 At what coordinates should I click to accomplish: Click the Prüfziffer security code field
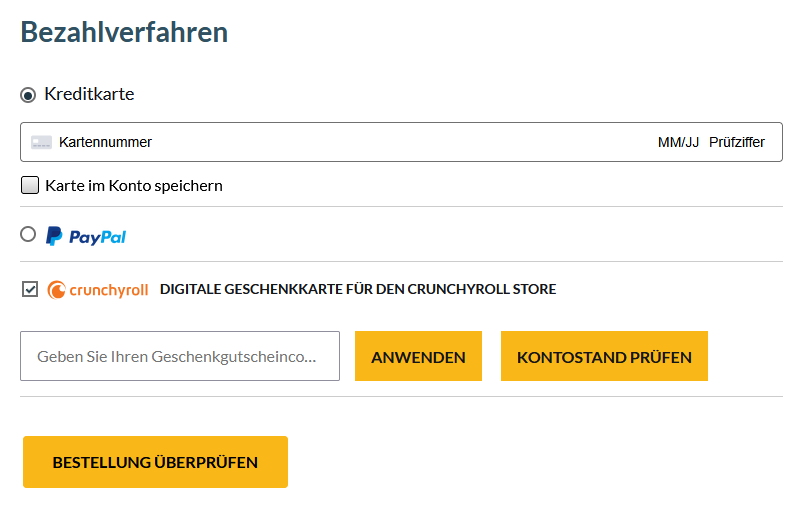[x=737, y=142]
